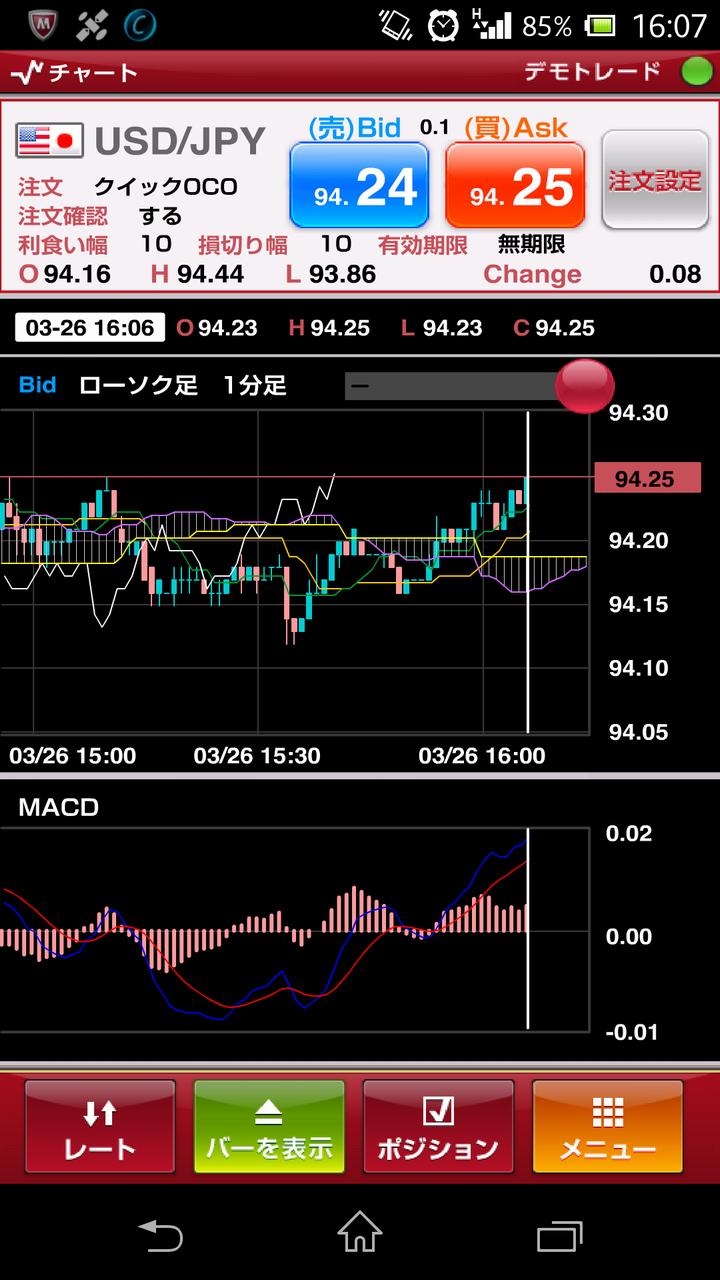Tap the white vertical cursor line on chart

click(x=527, y=570)
